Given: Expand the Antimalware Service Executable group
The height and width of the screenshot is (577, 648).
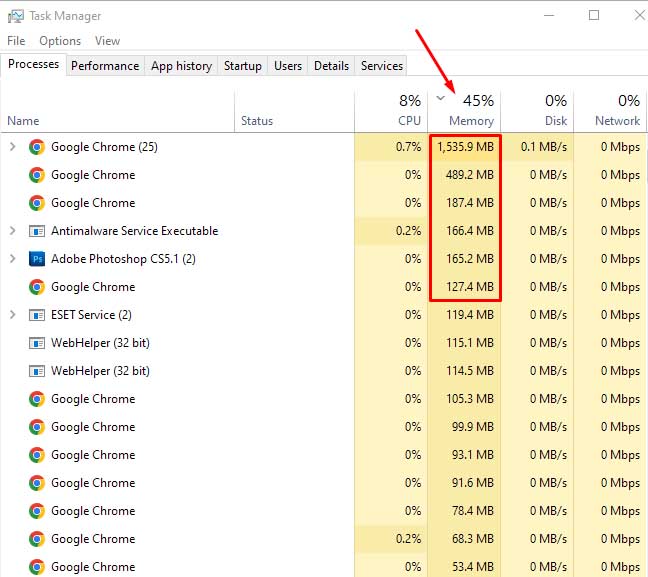Looking at the screenshot, I should (13, 231).
